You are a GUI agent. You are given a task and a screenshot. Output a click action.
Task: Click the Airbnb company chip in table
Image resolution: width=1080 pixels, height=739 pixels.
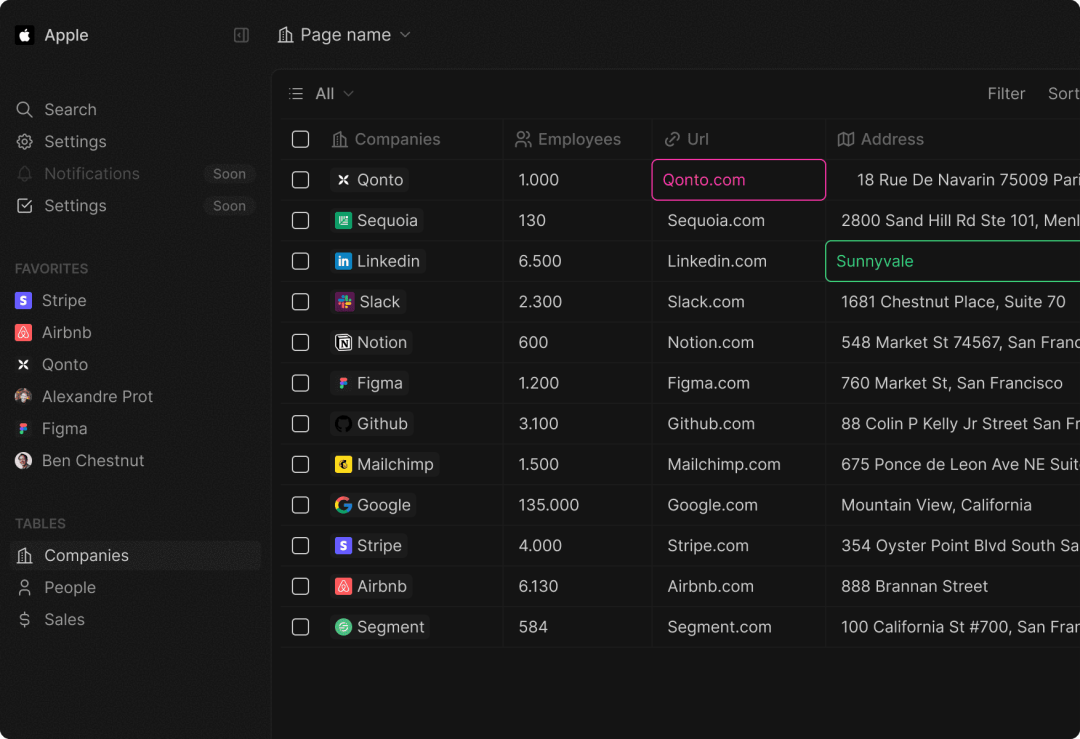point(371,586)
